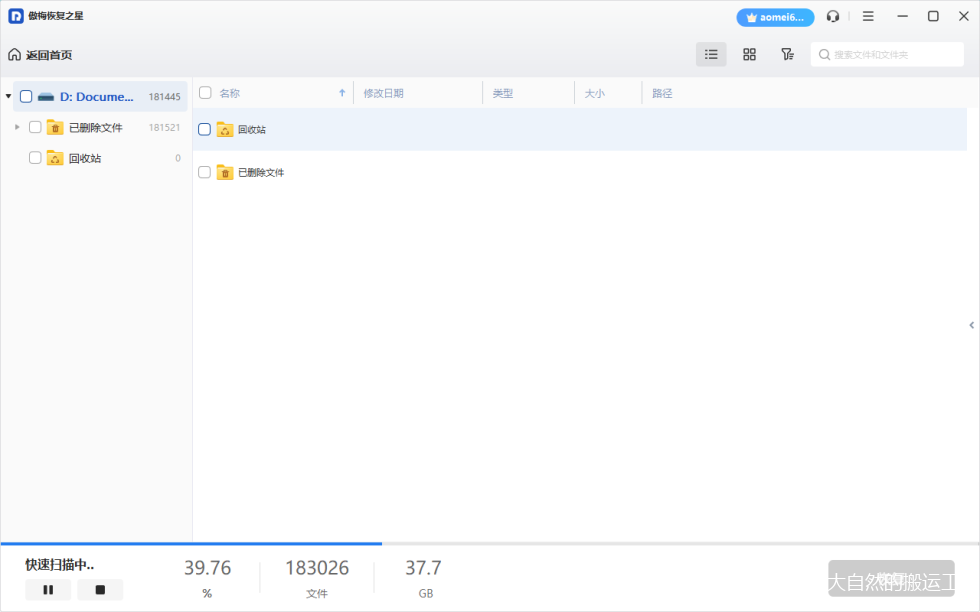Collapse the D: Docume... drive tree node

tap(8, 96)
